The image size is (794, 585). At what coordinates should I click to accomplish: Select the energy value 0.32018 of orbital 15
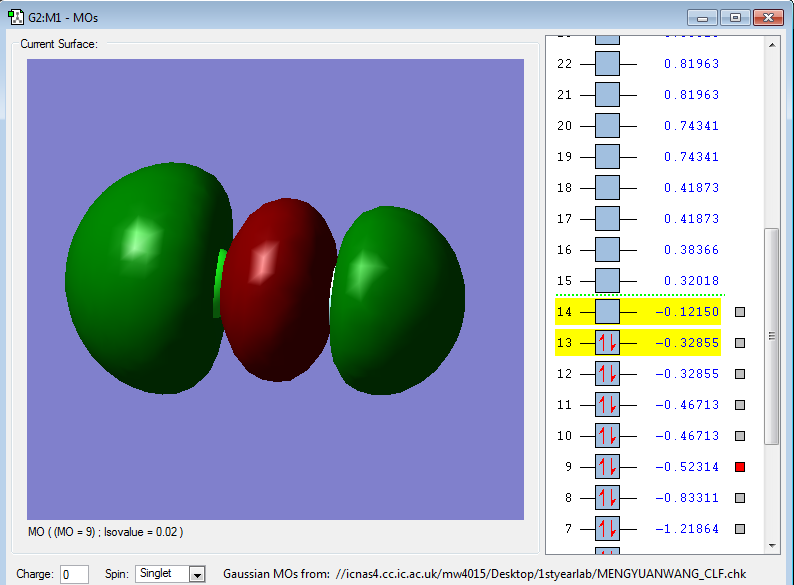[690, 281]
